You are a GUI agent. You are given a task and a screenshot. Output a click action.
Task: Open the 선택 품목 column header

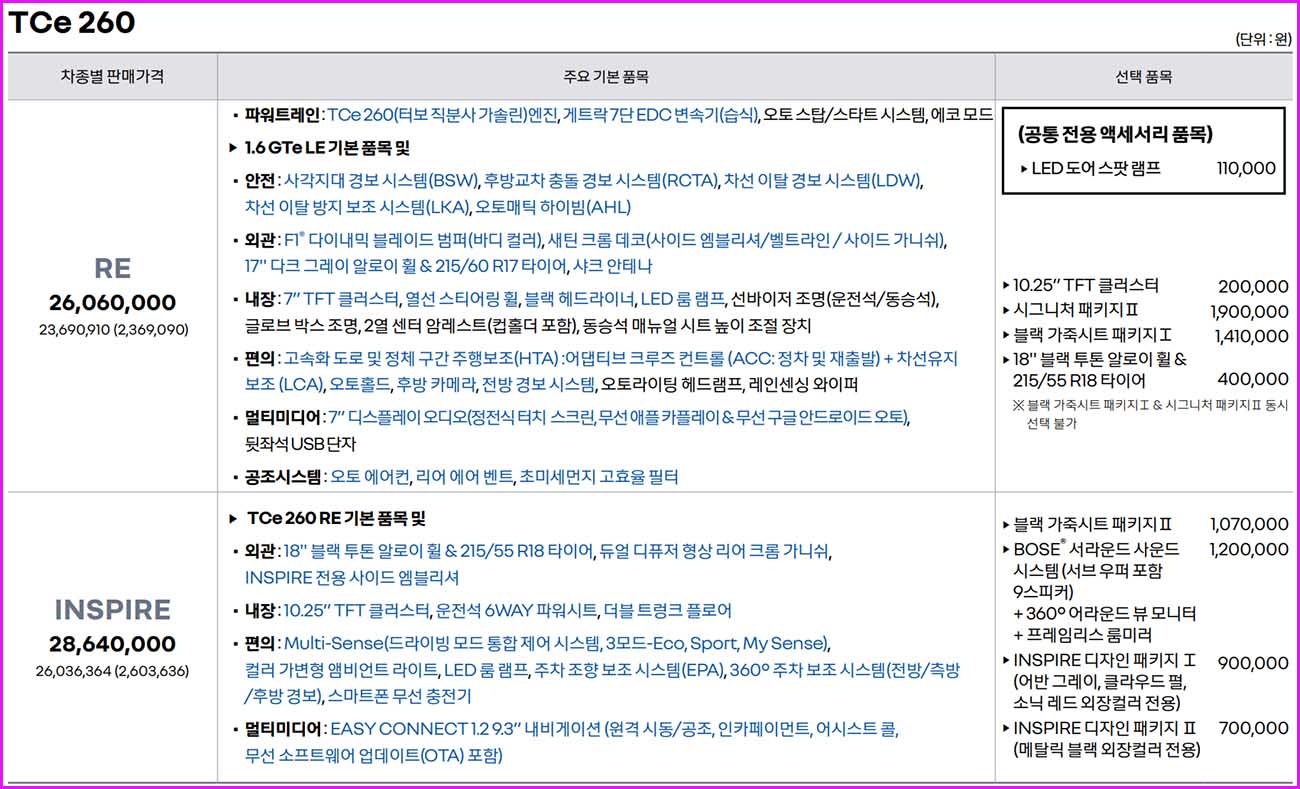coord(1144,76)
